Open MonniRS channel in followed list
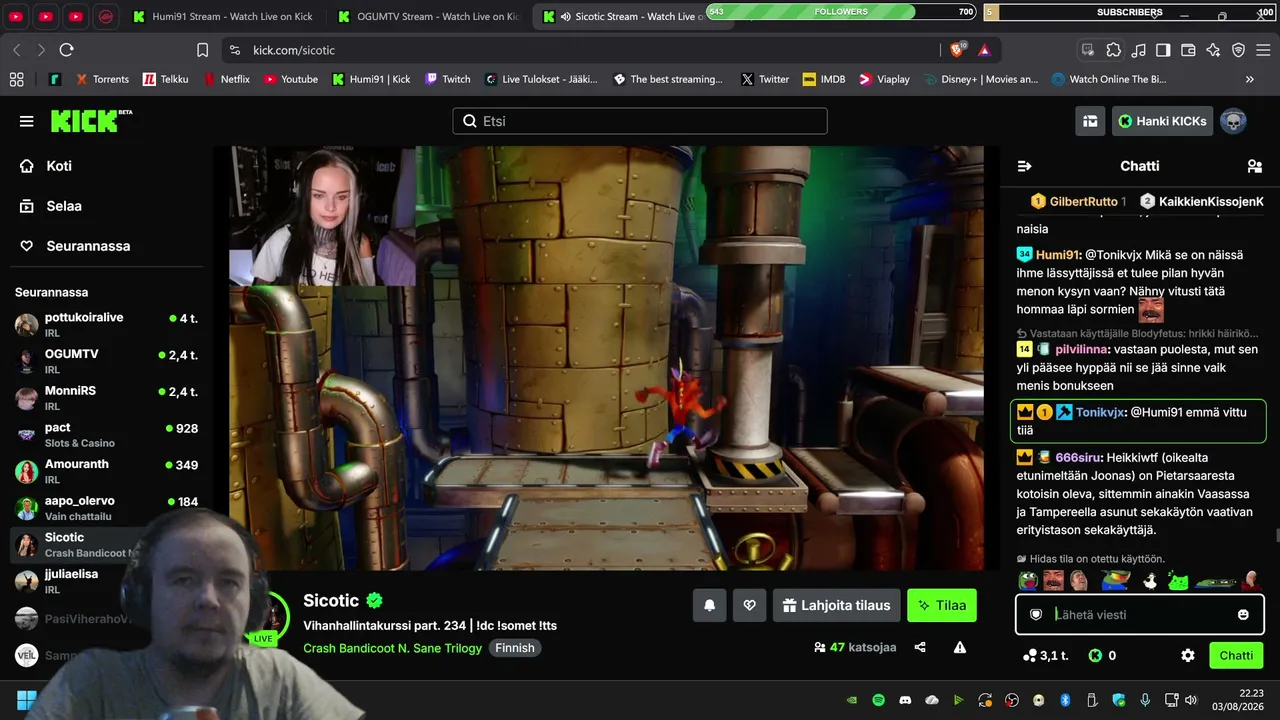1280x720 pixels. click(108, 398)
